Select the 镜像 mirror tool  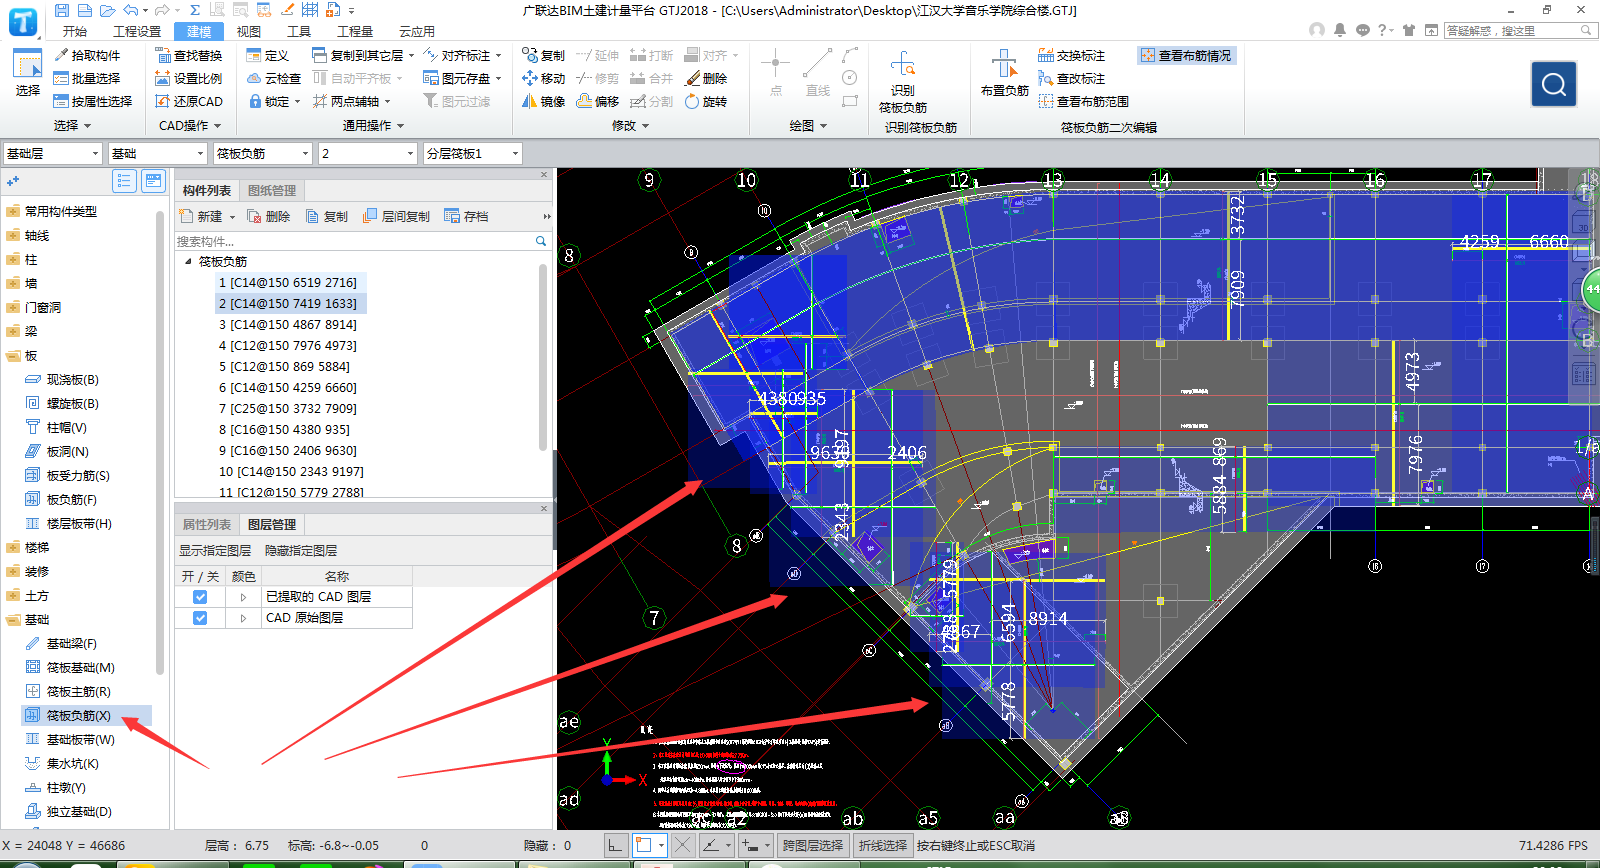543,101
